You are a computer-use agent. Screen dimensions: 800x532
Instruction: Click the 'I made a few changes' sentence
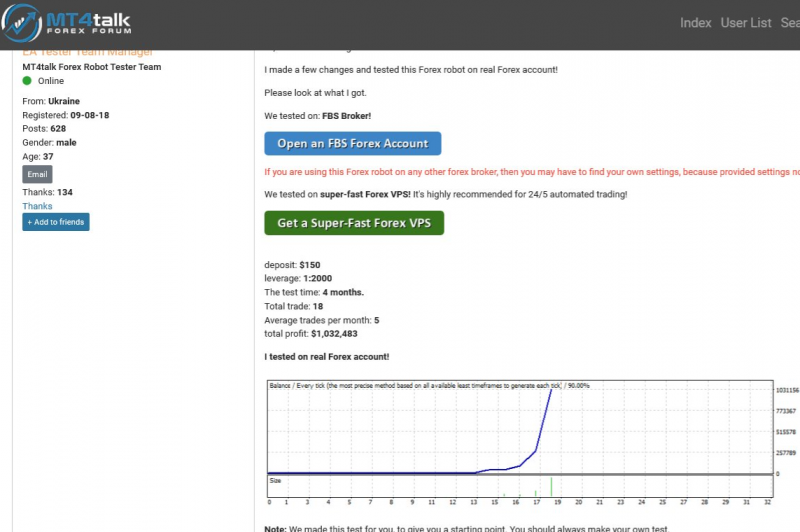[411, 70]
